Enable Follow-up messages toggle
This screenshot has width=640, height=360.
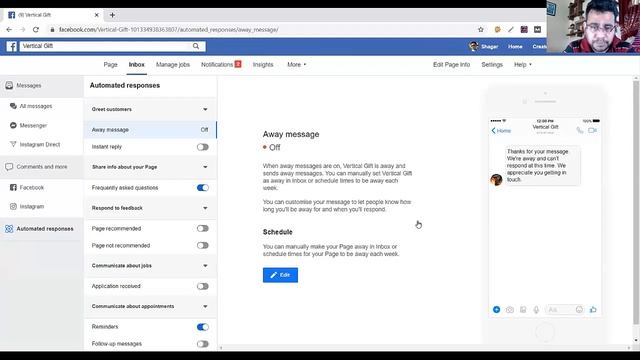(202, 344)
